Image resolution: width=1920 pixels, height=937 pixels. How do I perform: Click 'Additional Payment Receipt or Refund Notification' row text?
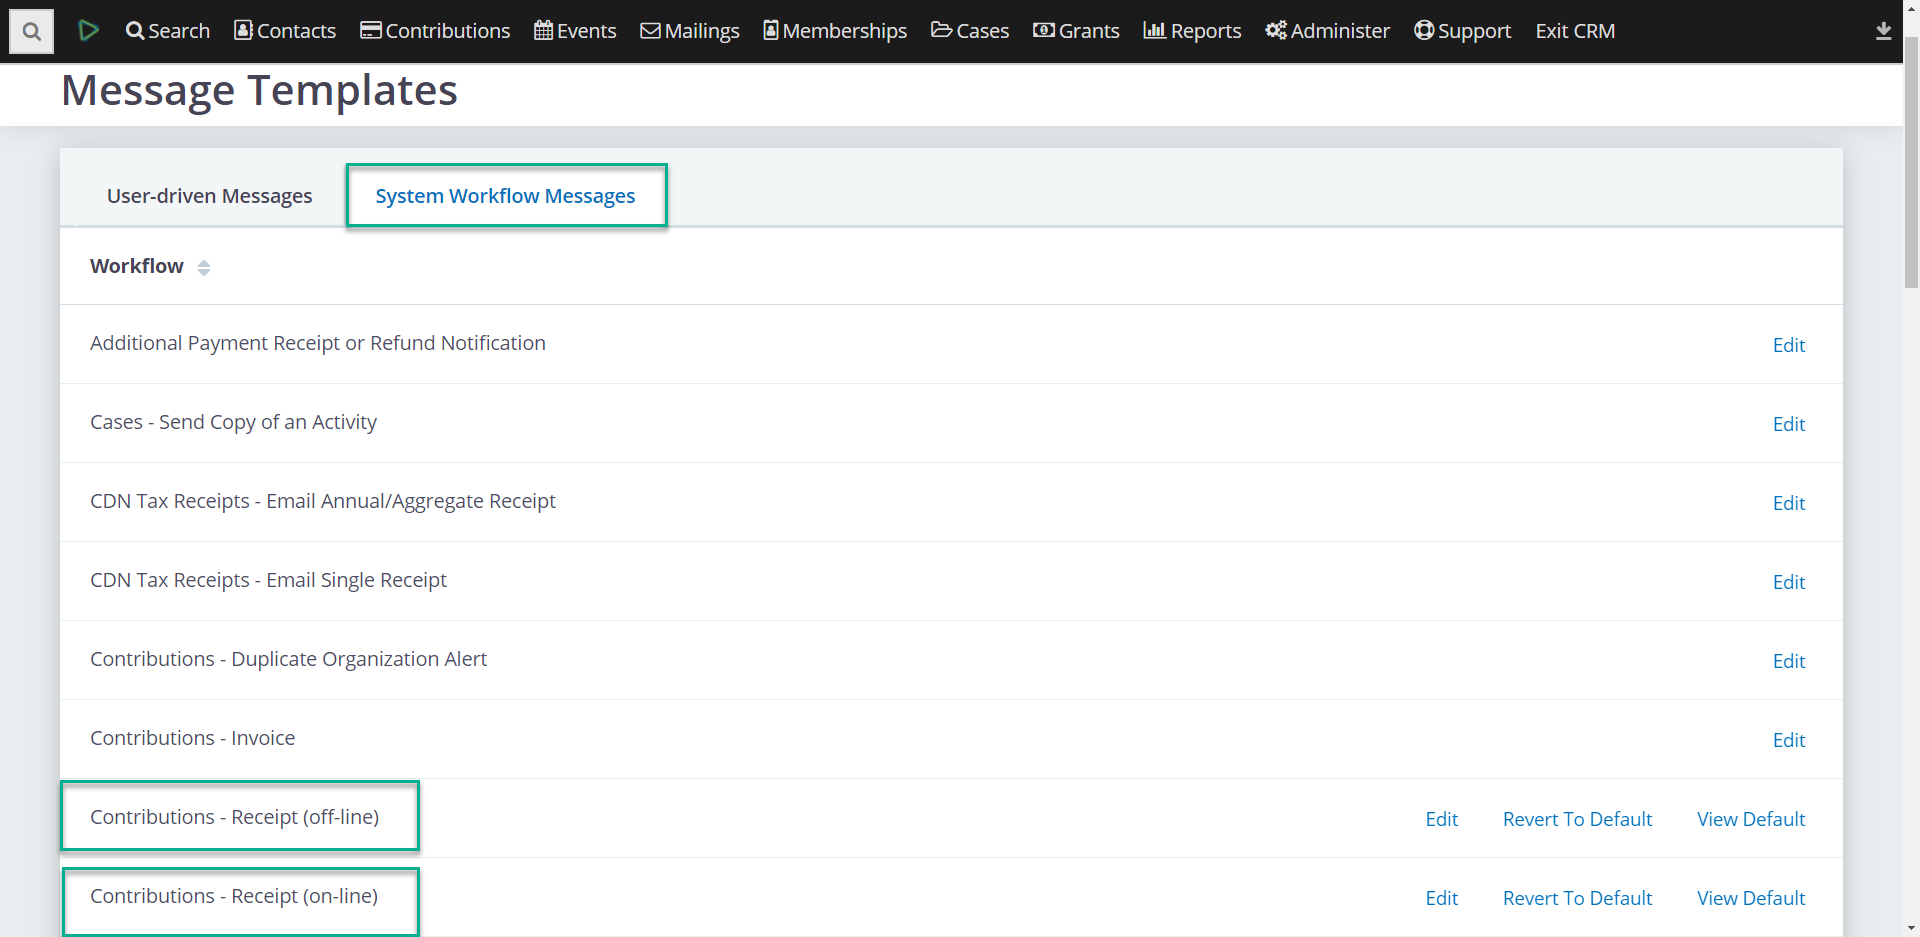(318, 343)
